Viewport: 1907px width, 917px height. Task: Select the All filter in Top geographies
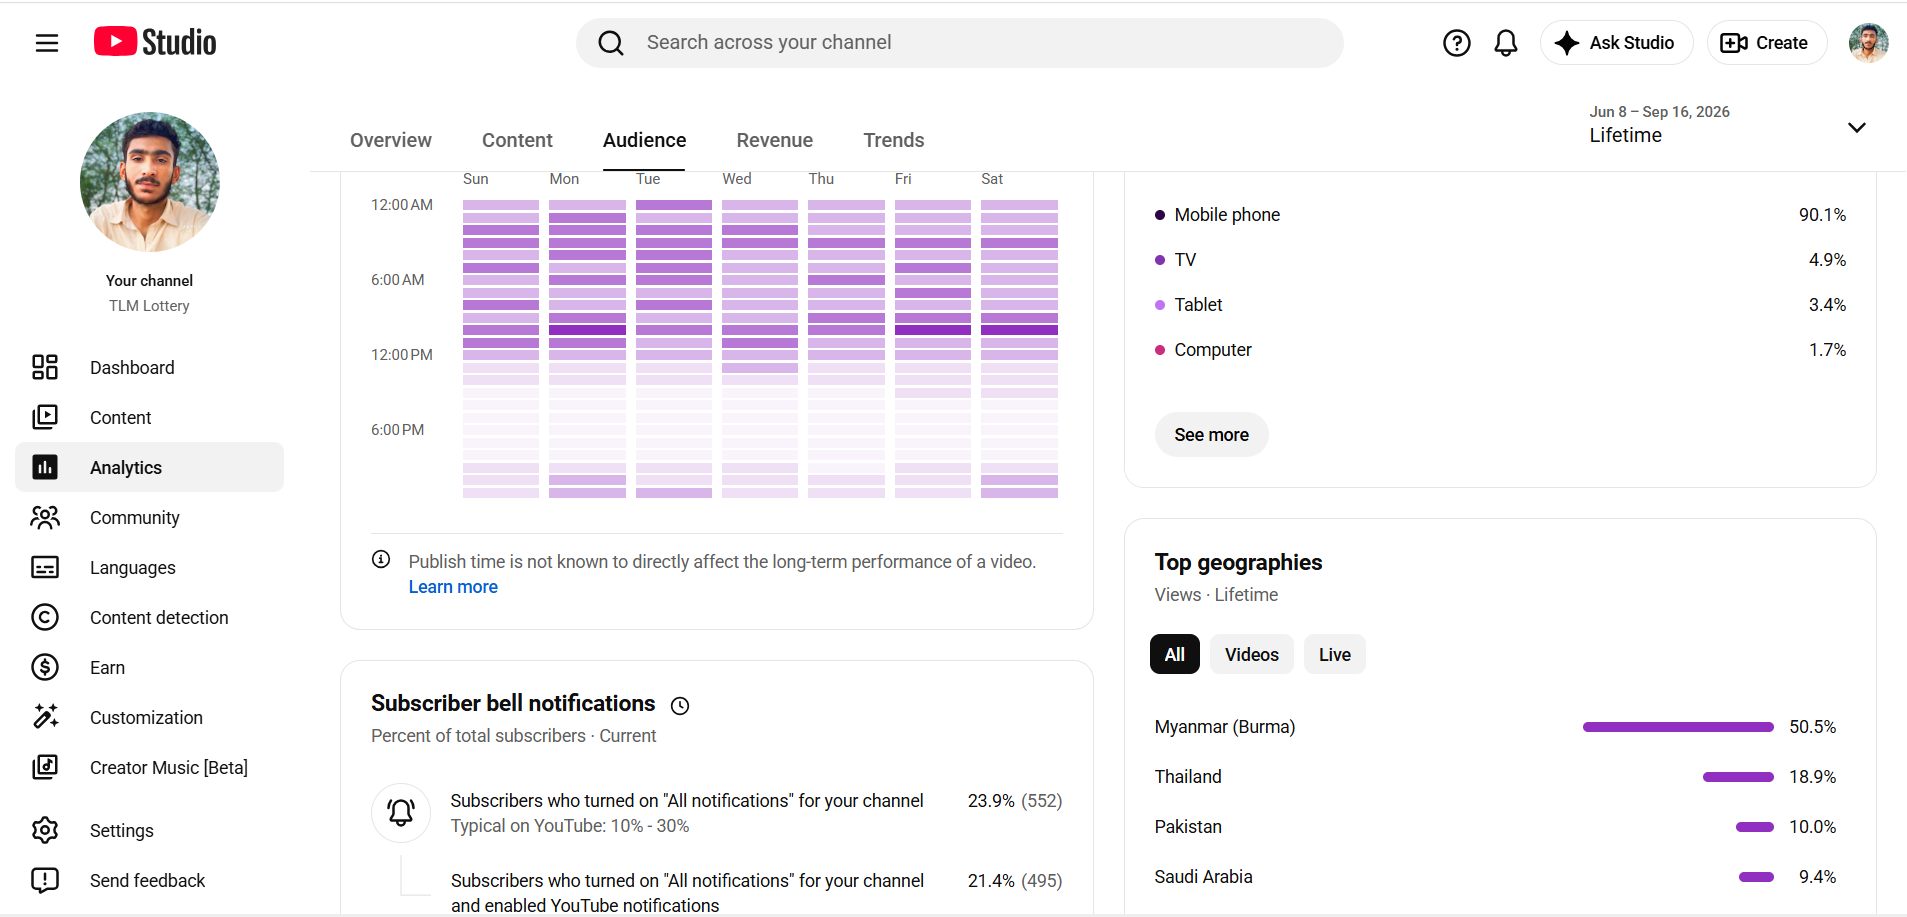tap(1175, 655)
